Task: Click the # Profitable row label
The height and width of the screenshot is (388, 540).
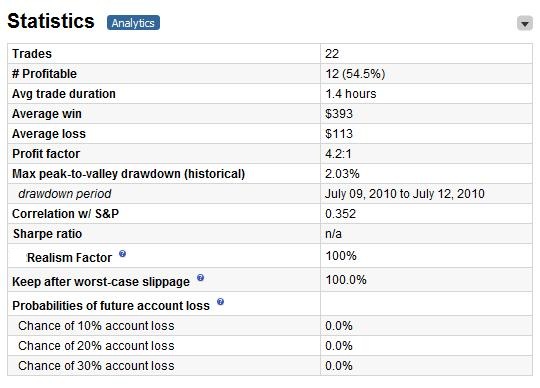Action: pyautogui.click(x=44, y=74)
